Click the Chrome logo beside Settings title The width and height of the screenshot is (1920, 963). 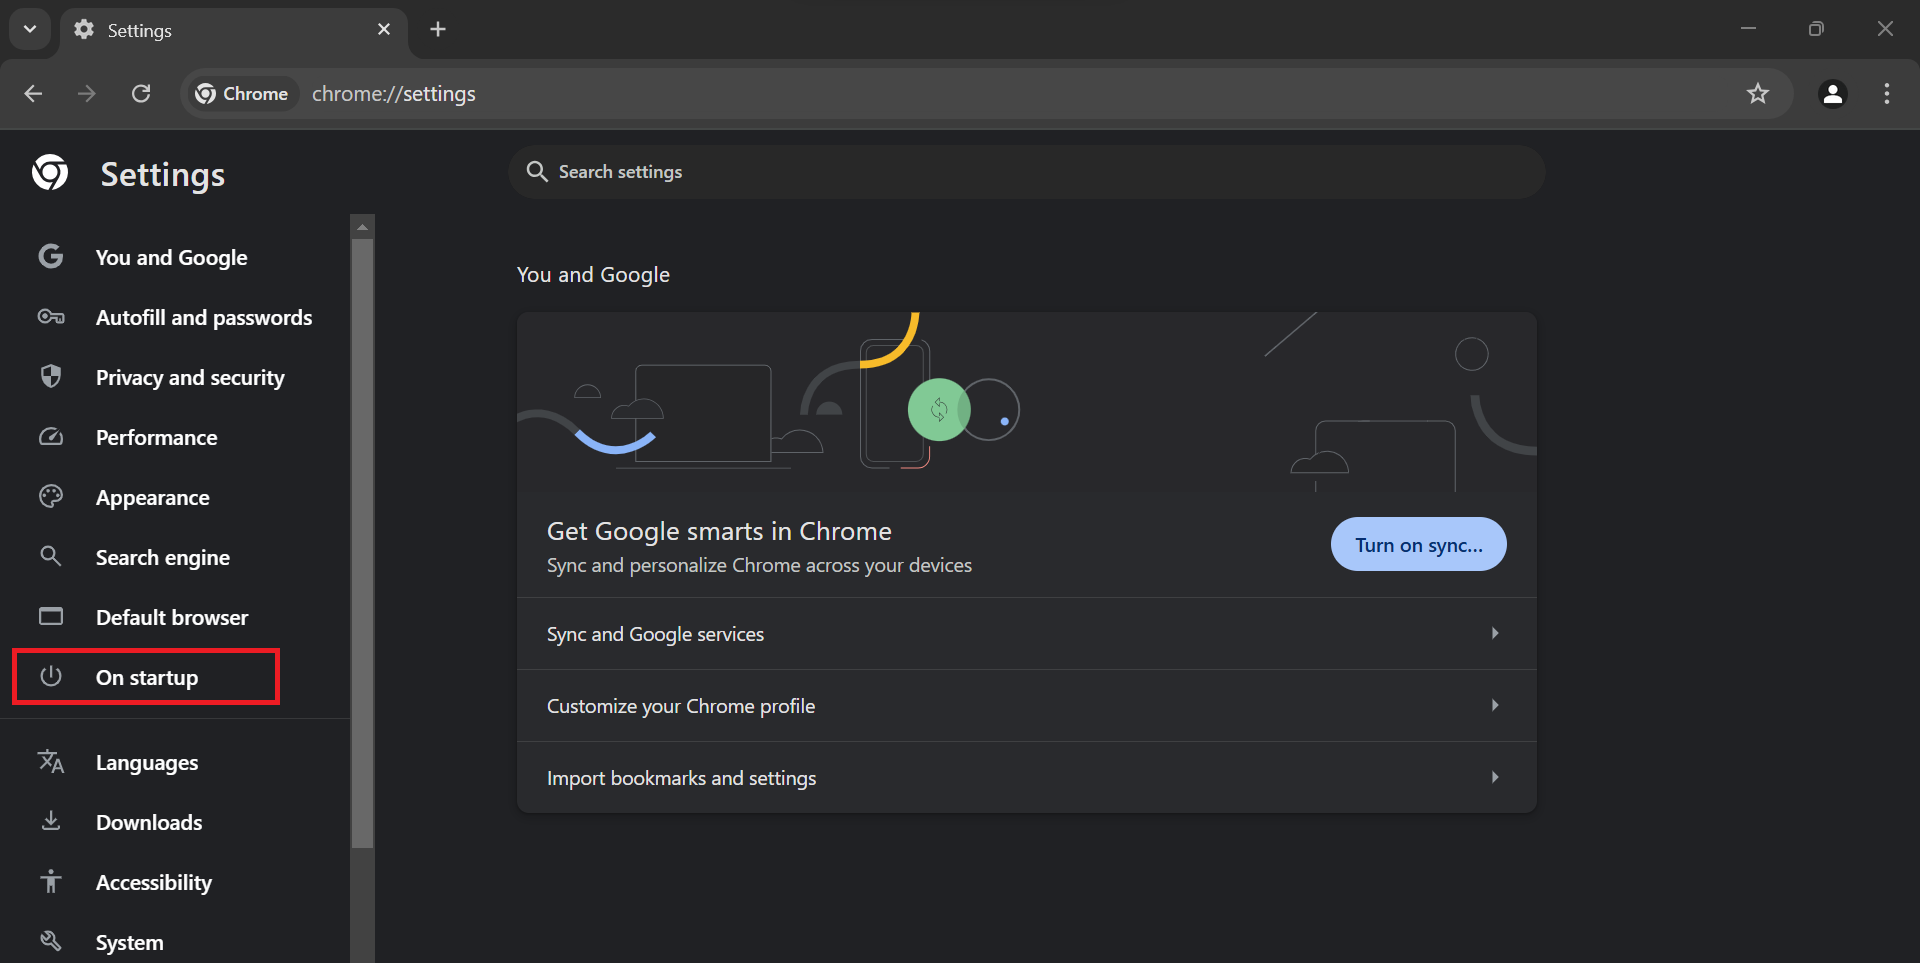click(x=50, y=173)
